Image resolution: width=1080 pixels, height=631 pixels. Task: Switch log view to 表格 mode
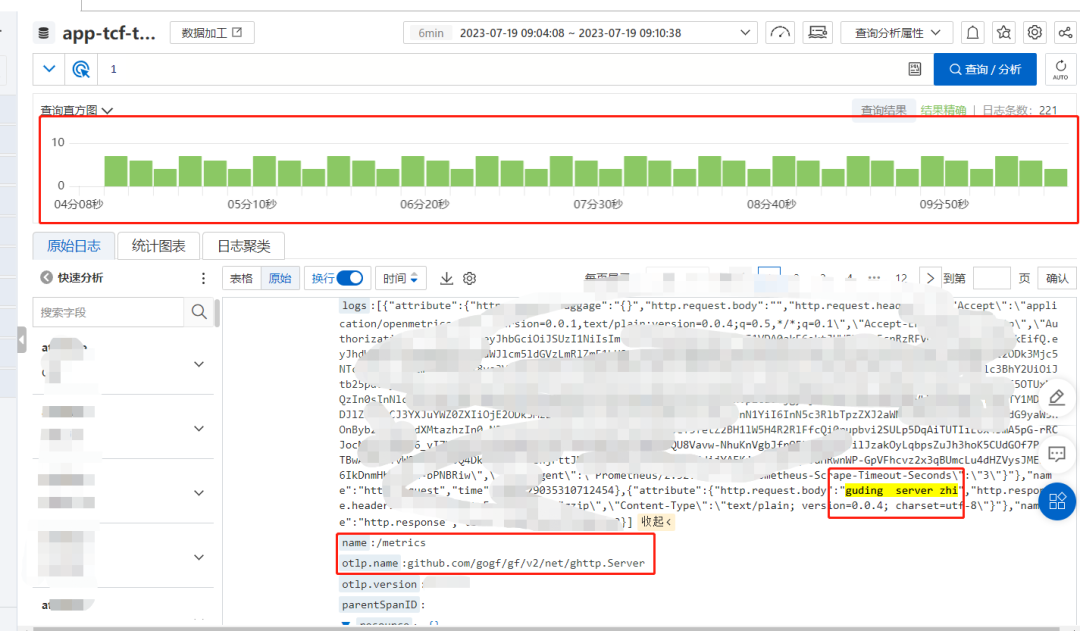242,278
